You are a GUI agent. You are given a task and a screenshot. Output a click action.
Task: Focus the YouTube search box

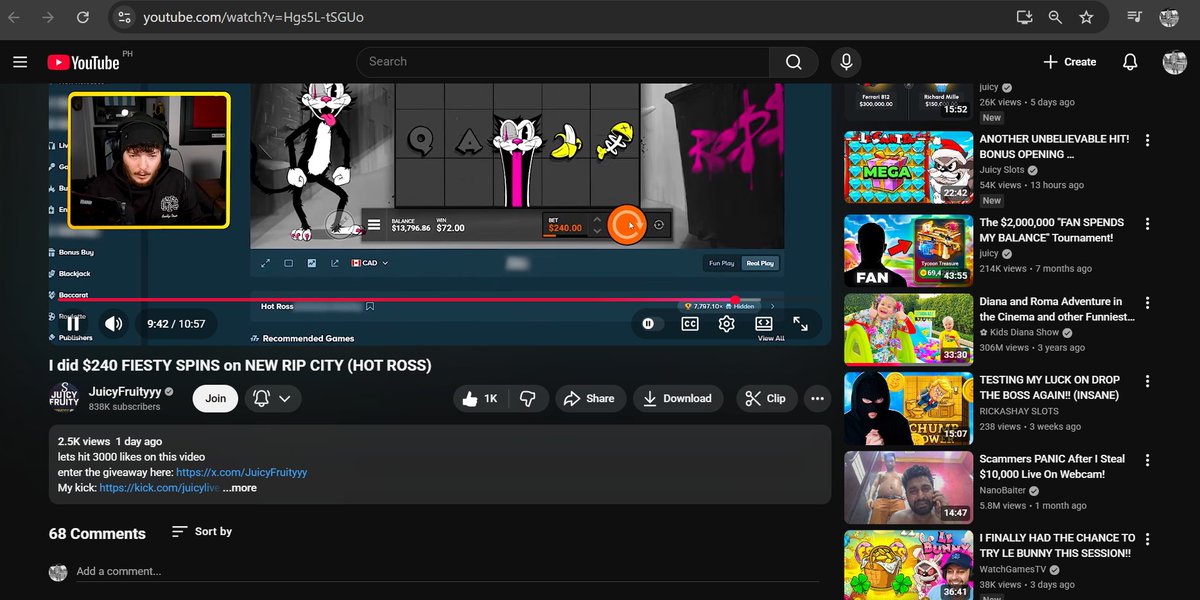click(x=563, y=62)
